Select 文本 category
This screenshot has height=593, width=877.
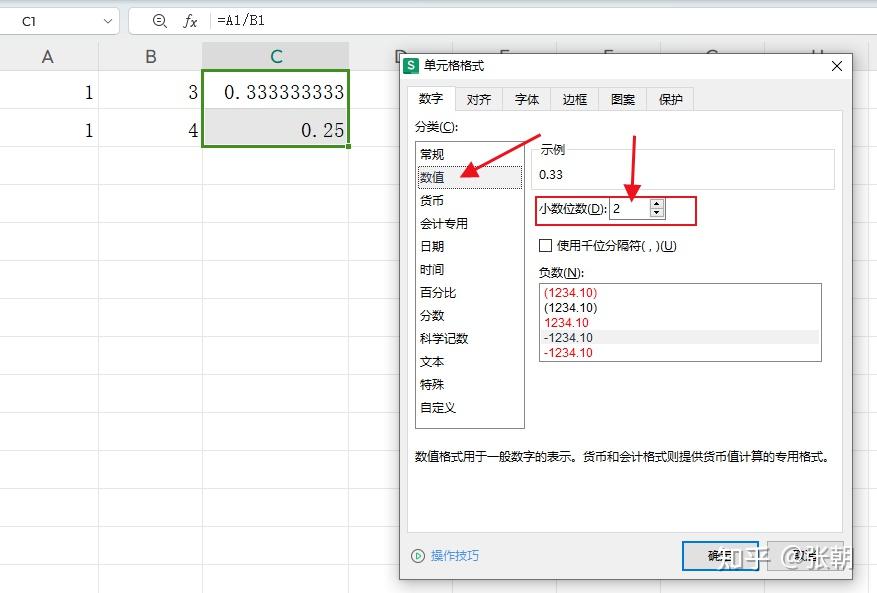coord(469,361)
